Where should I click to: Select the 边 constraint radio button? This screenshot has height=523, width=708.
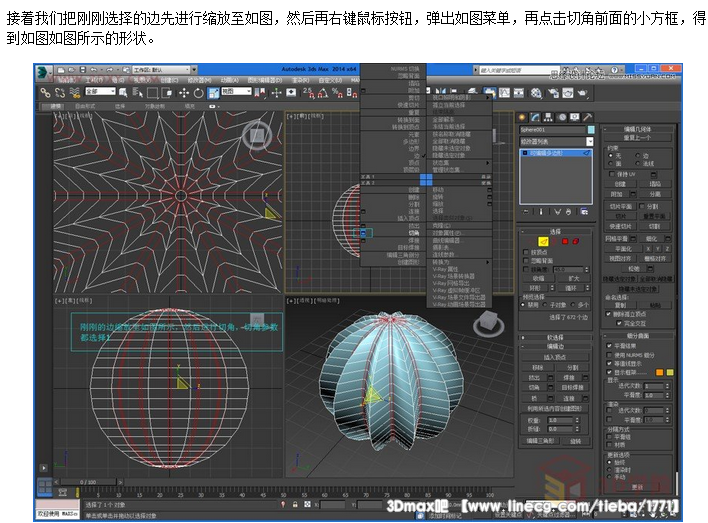637,155
